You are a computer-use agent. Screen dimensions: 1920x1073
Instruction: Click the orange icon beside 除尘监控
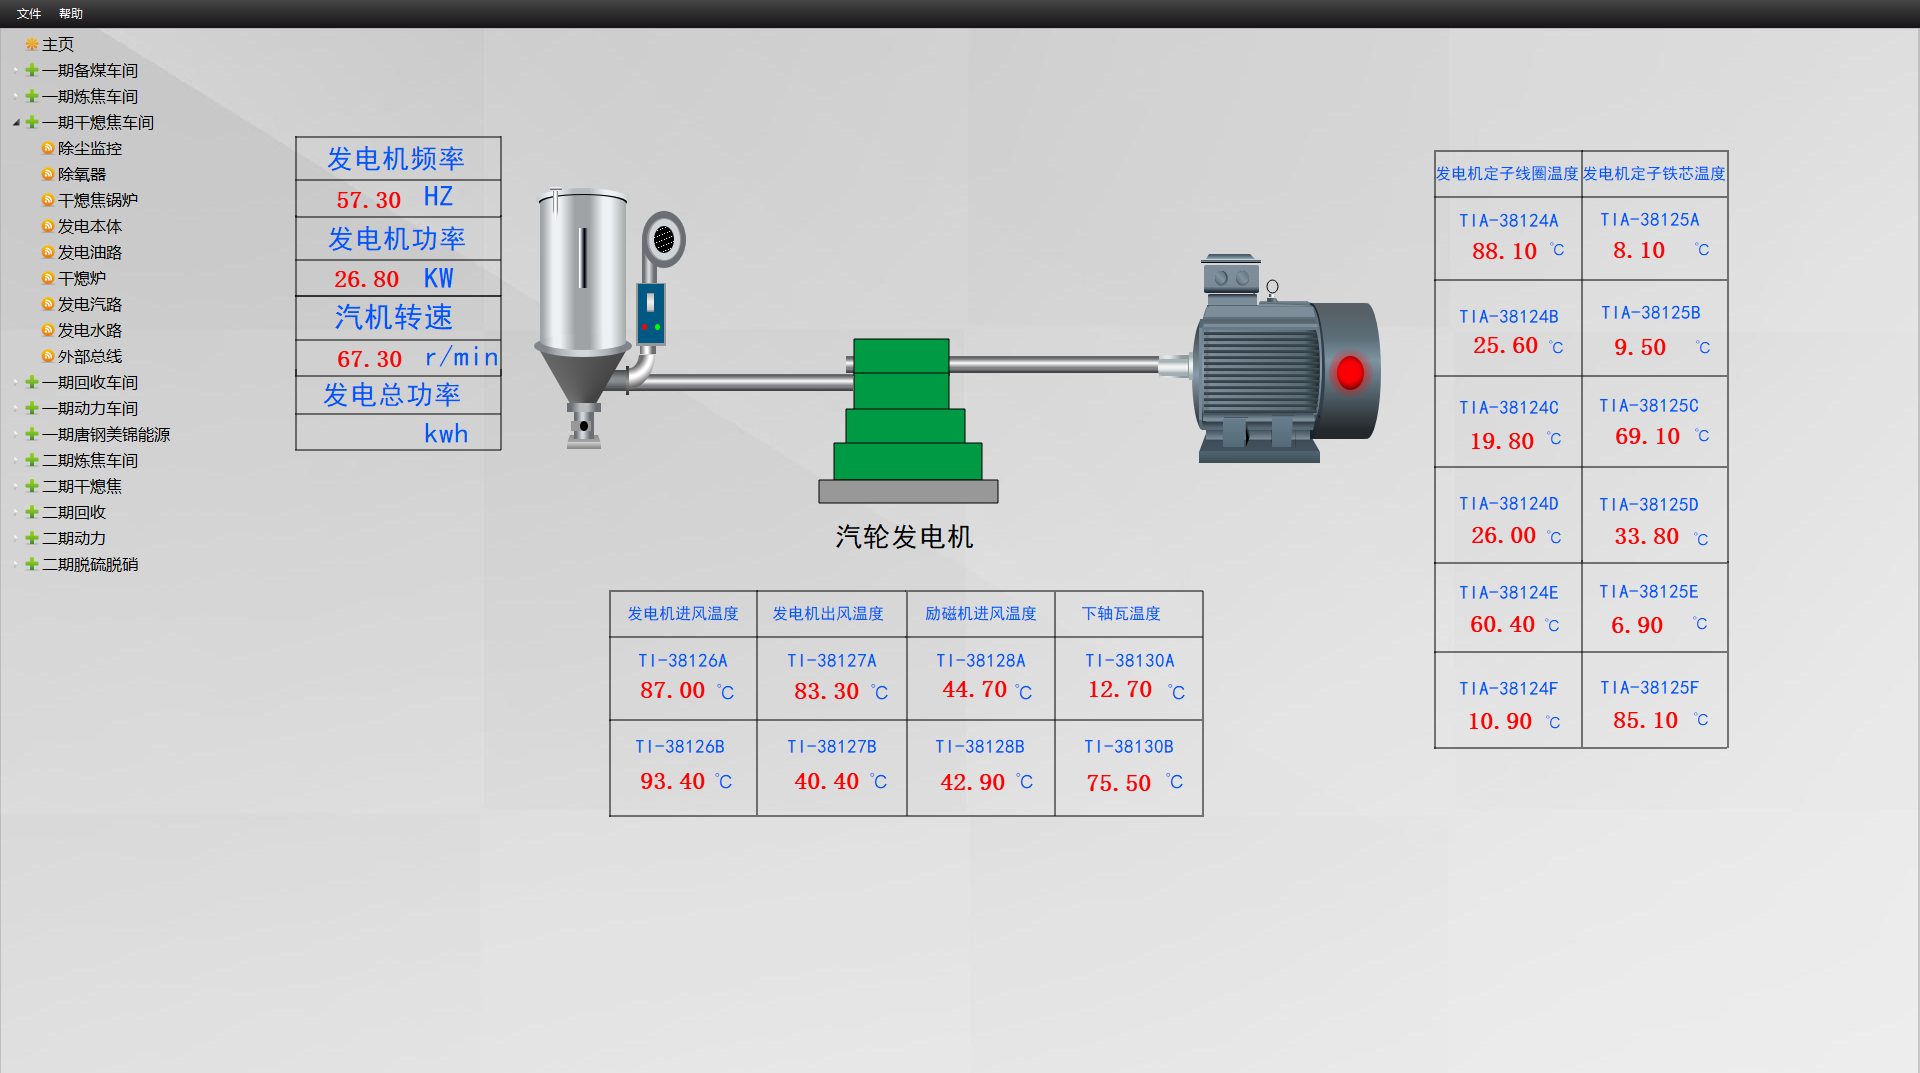47,148
